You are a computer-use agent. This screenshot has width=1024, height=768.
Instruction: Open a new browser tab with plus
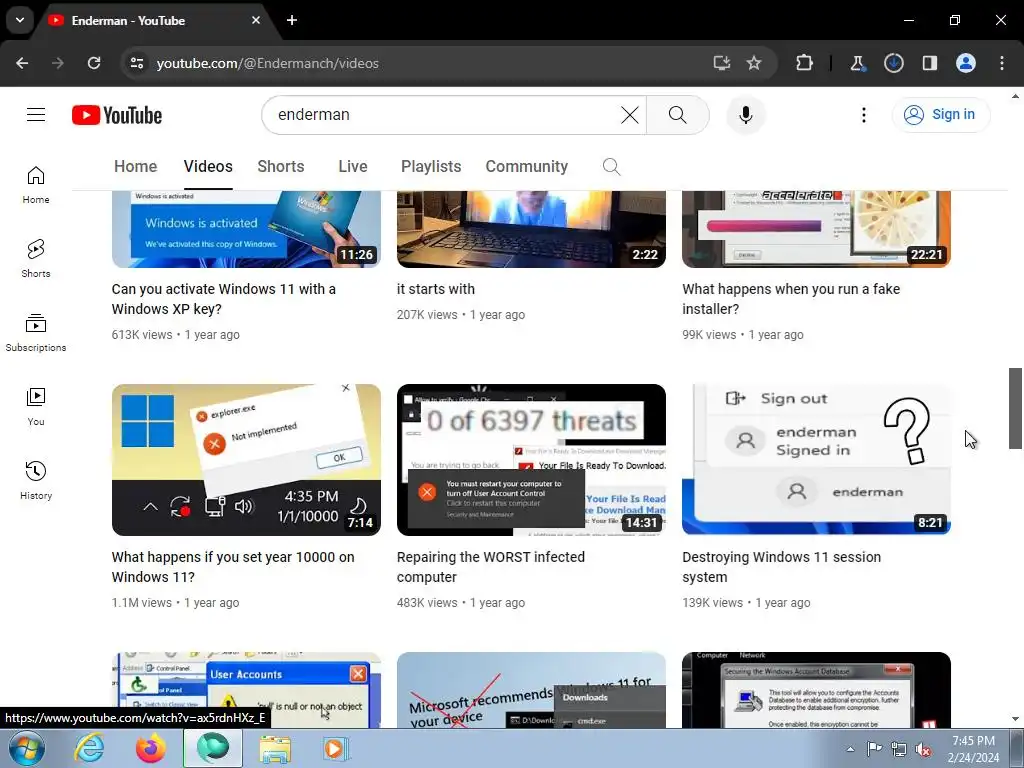pyautogui.click(x=292, y=20)
